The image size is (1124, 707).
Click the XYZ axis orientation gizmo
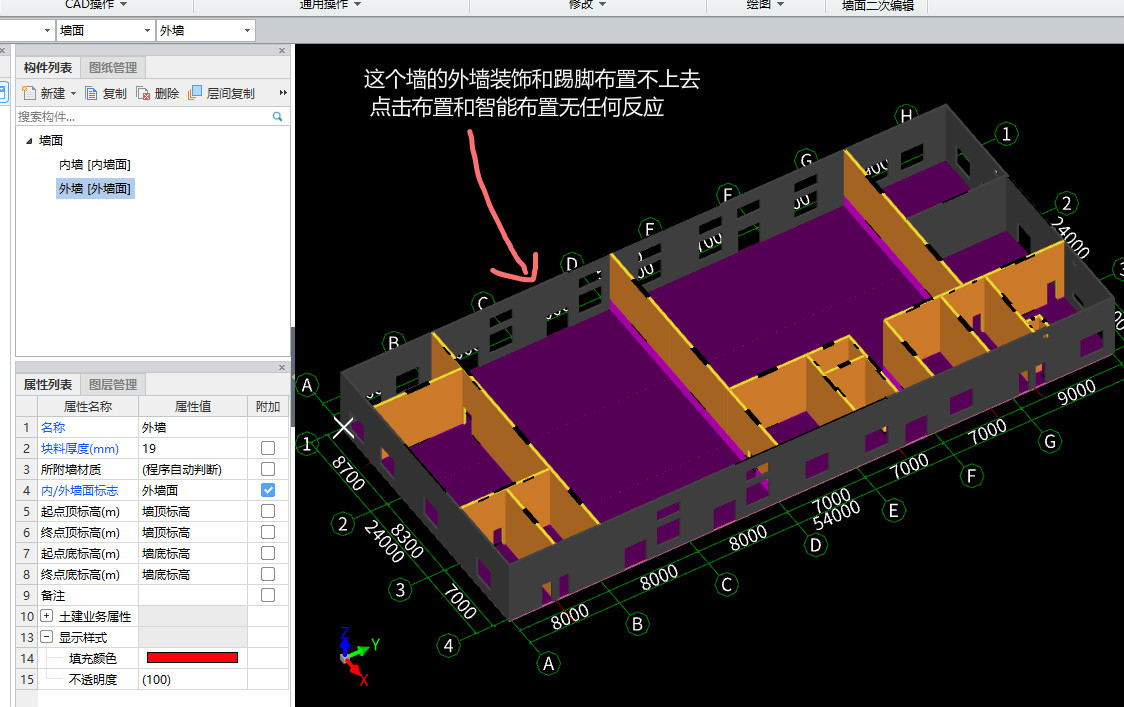357,654
